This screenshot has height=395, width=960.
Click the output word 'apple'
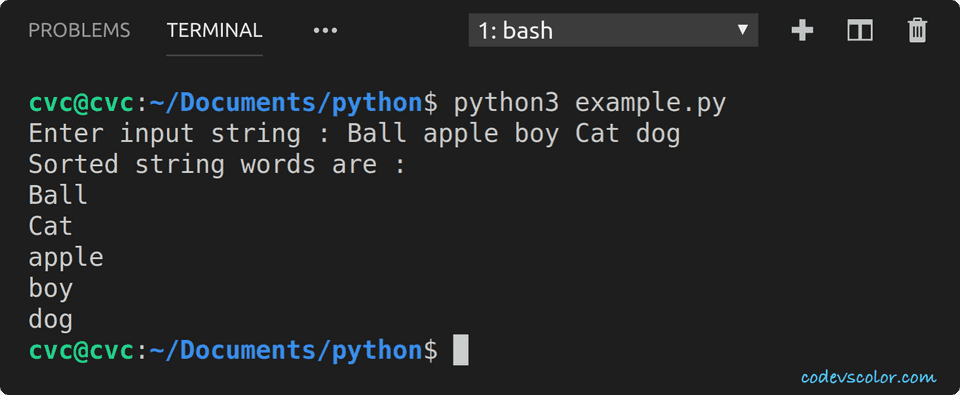(x=66, y=258)
